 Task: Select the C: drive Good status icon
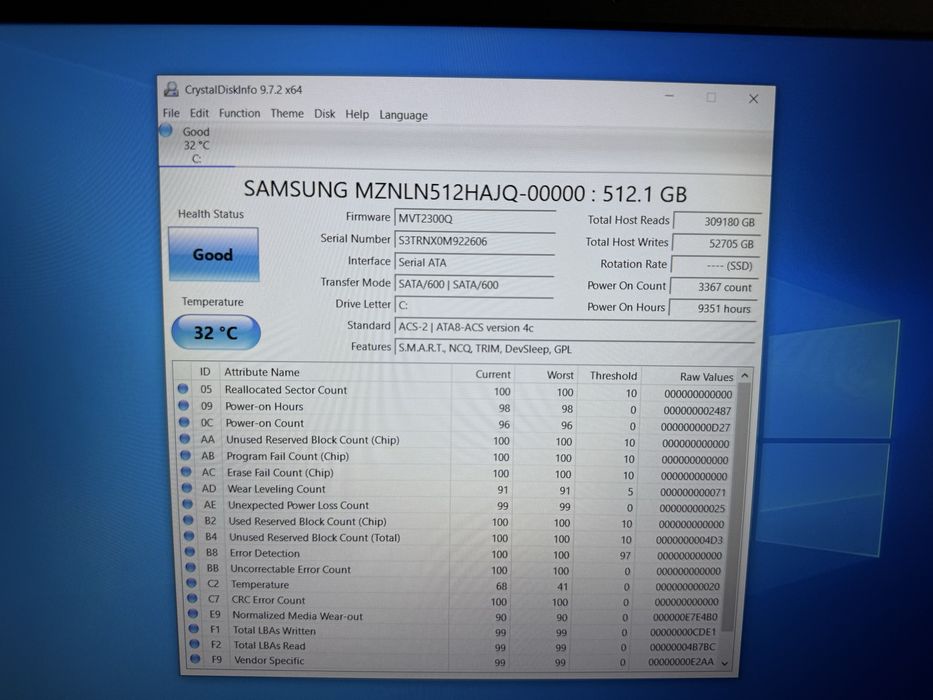coord(166,130)
